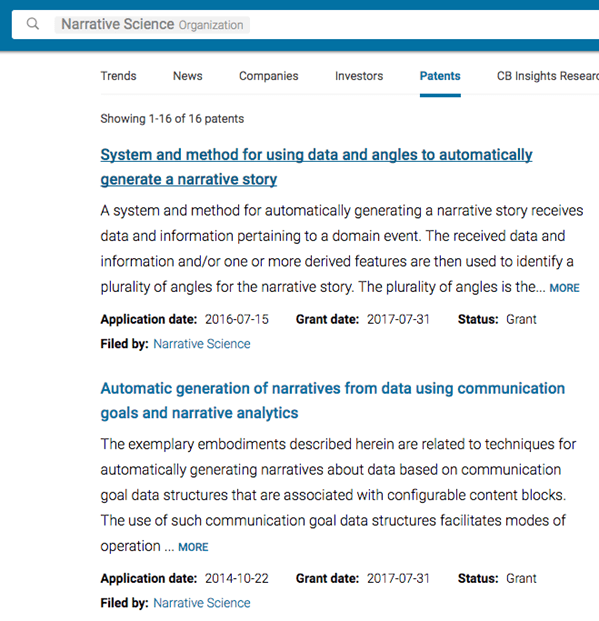The image size is (599, 621).
Task: Open the News tab
Action: coord(187,76)
